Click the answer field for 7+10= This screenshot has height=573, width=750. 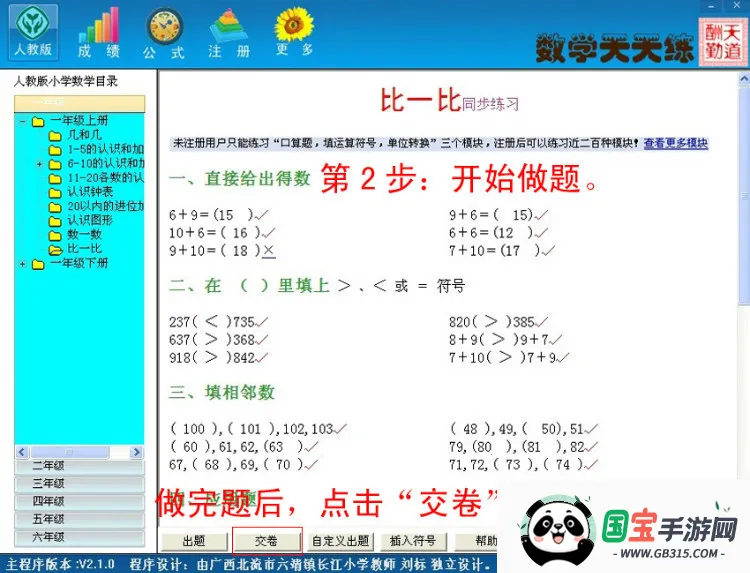pos(520,251)
